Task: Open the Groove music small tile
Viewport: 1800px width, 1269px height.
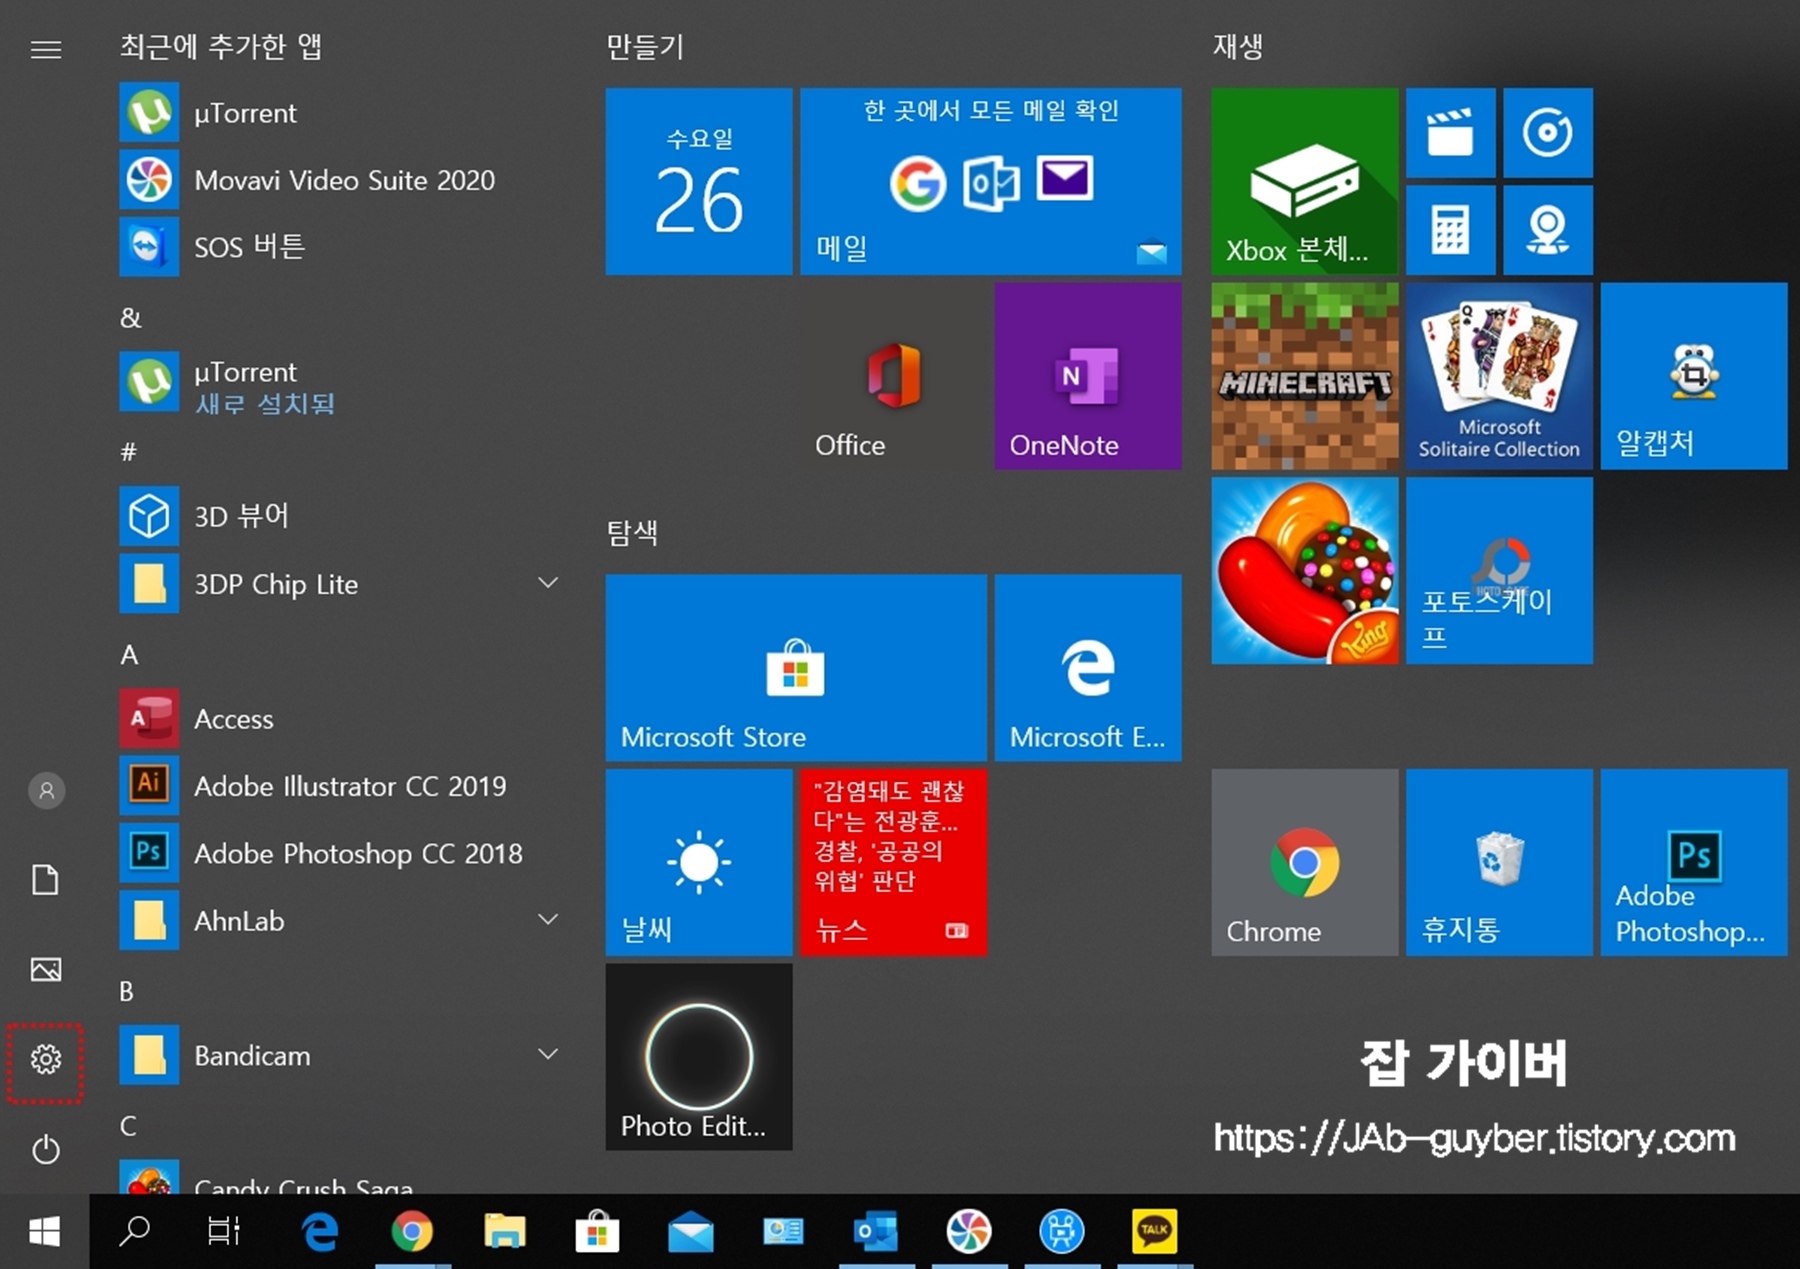Action: [x=1548, y=133]
